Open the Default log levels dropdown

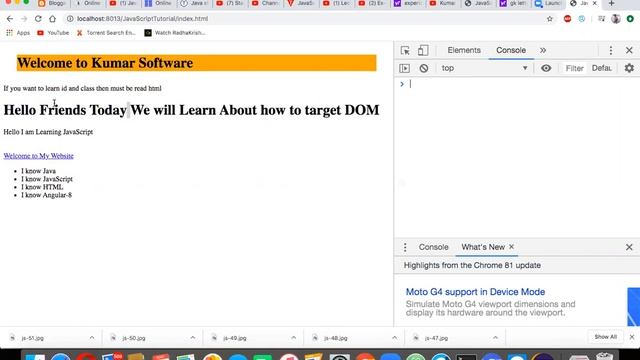[x=602, y=68]
